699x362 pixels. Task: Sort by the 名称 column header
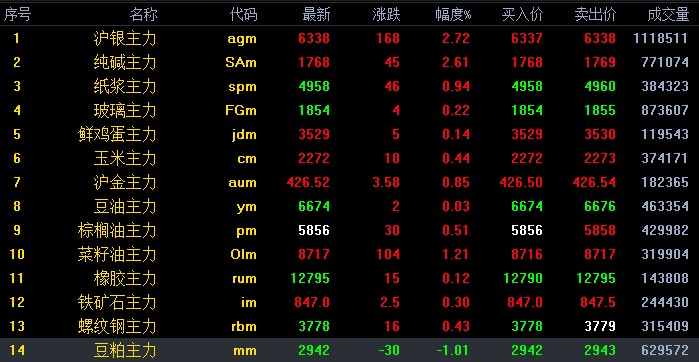[x=144, y=15]
